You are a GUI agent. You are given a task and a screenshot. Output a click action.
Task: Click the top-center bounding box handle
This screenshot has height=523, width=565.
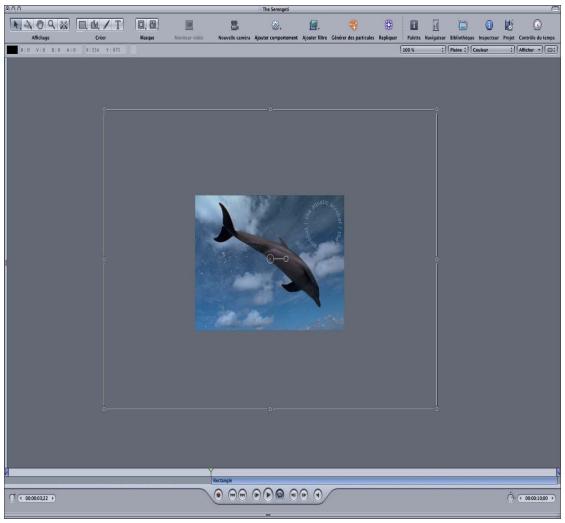point(270,109)
